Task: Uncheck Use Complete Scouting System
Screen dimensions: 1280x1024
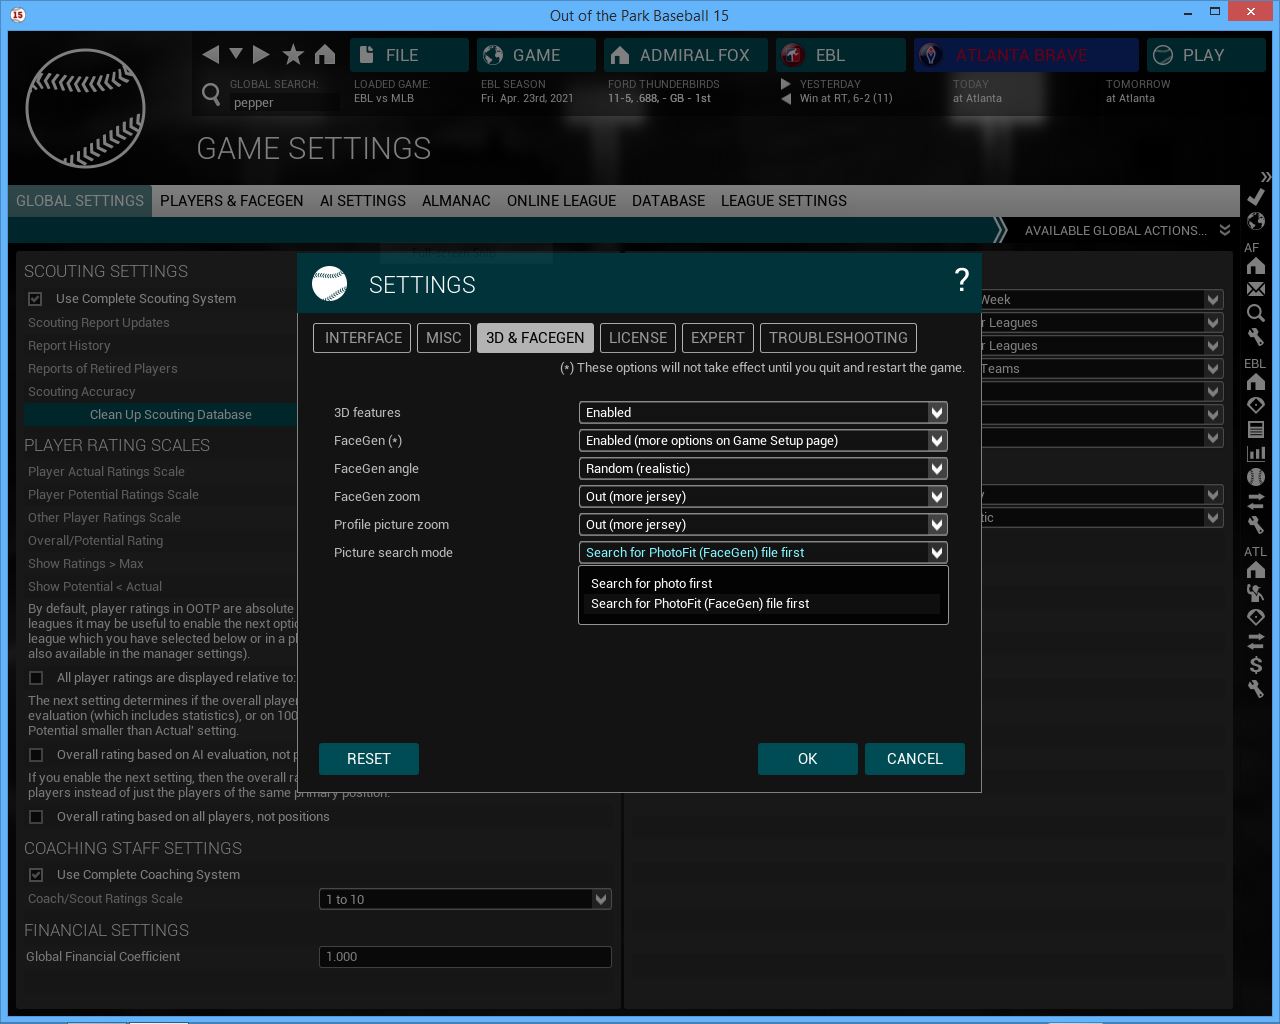Action: (36, 299)
